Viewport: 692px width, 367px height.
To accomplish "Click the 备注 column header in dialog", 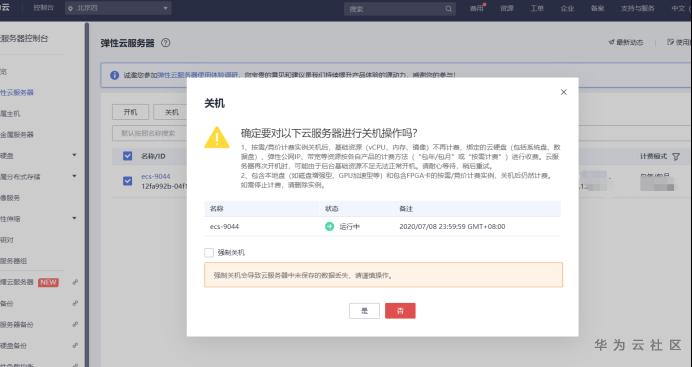I will (x=406, y=209).
